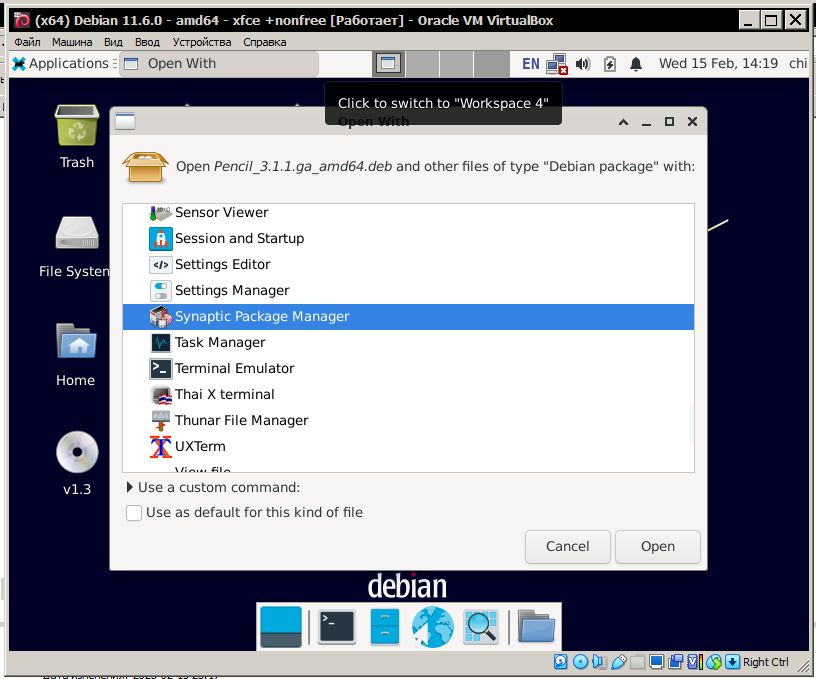Launch web browser from the dock
The width and height of the screenshot is (816, 679).
432,627
